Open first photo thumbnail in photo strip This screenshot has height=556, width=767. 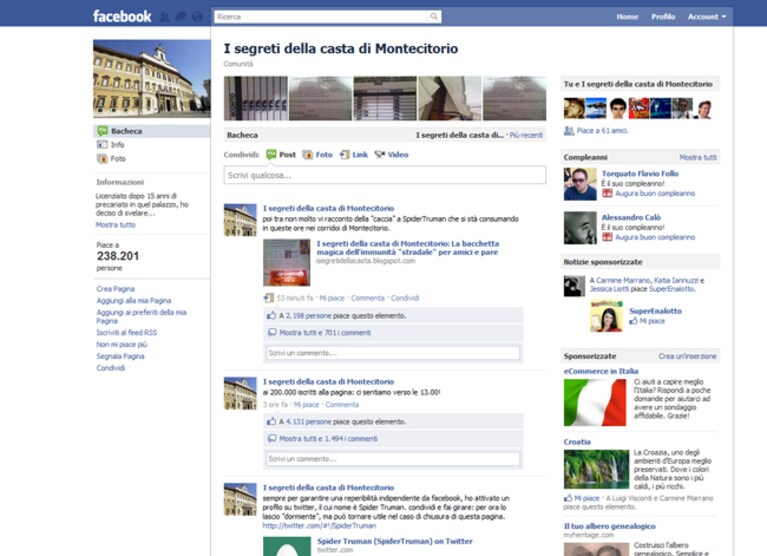point(256,98)
